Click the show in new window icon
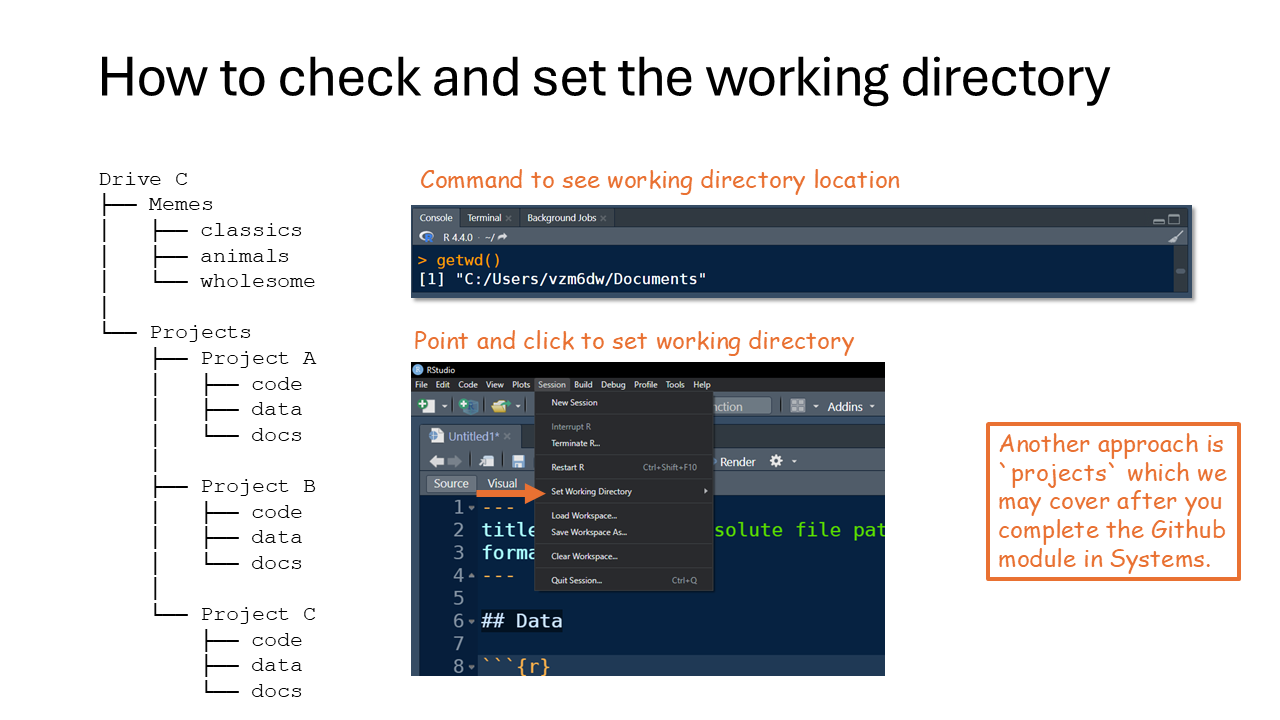 pyautogui.click(x=486, y=461)
